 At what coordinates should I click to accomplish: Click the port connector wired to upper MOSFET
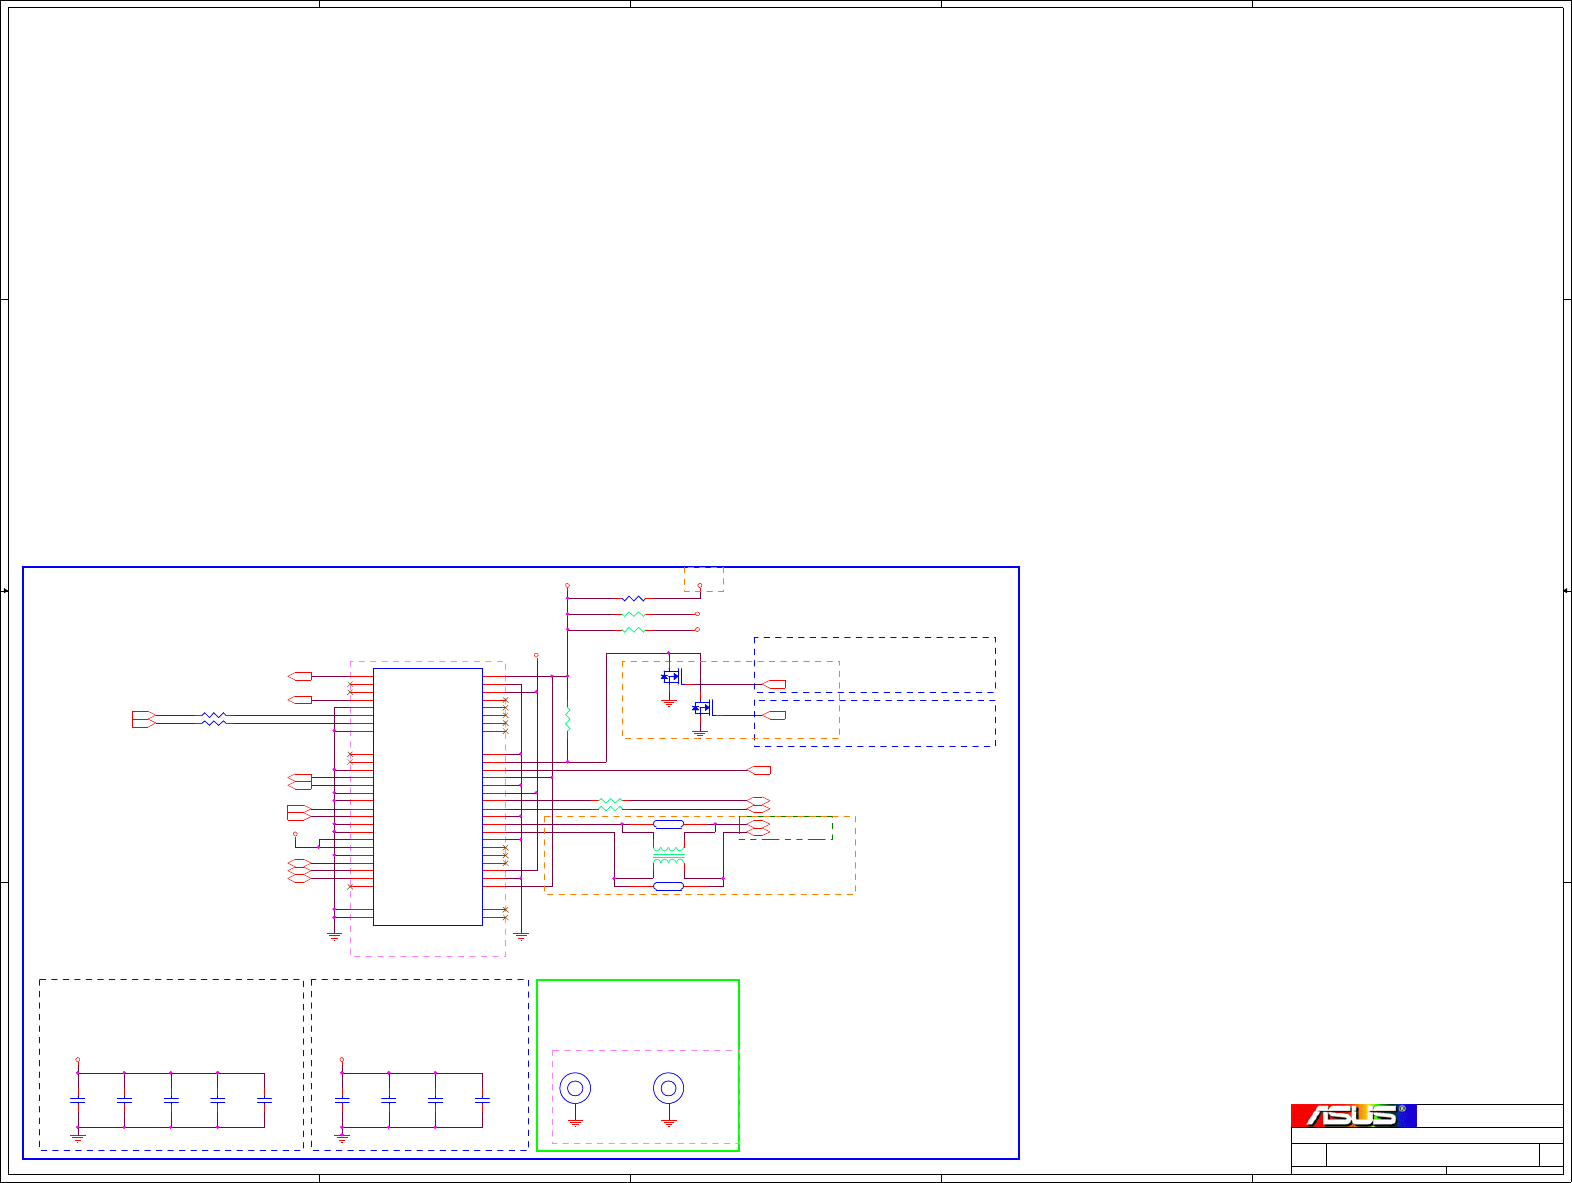774,685
